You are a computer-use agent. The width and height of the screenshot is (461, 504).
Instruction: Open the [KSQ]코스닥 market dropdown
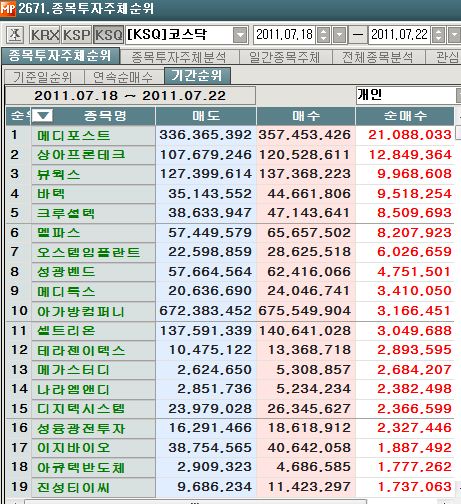pyautogui.click(x=240, y=35)
